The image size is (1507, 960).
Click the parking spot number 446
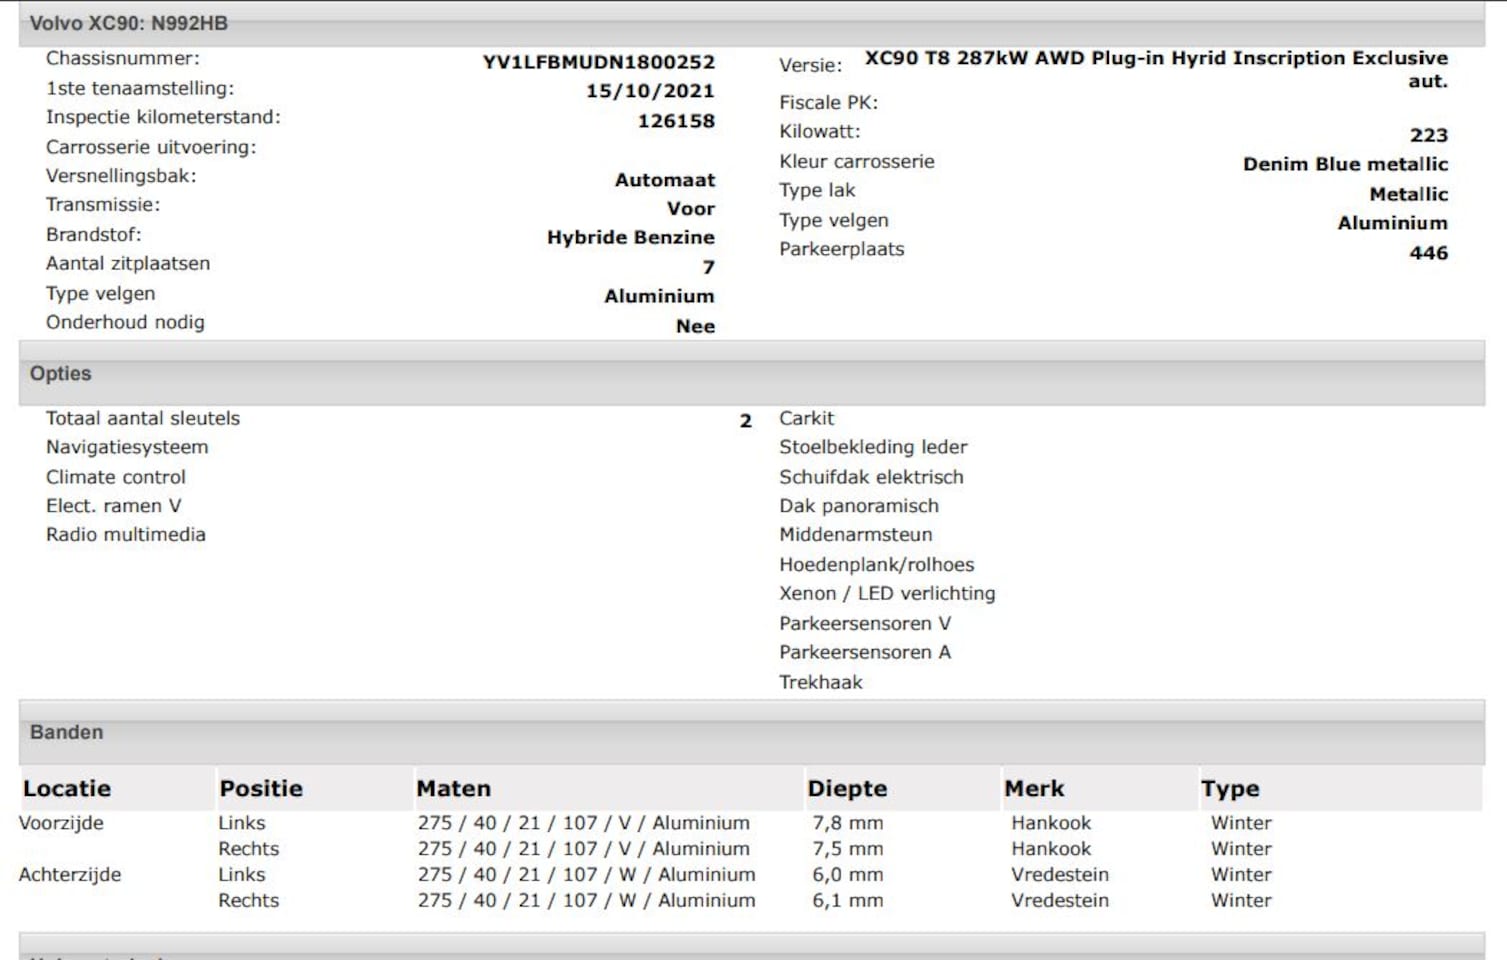(x=1428, y=253)
